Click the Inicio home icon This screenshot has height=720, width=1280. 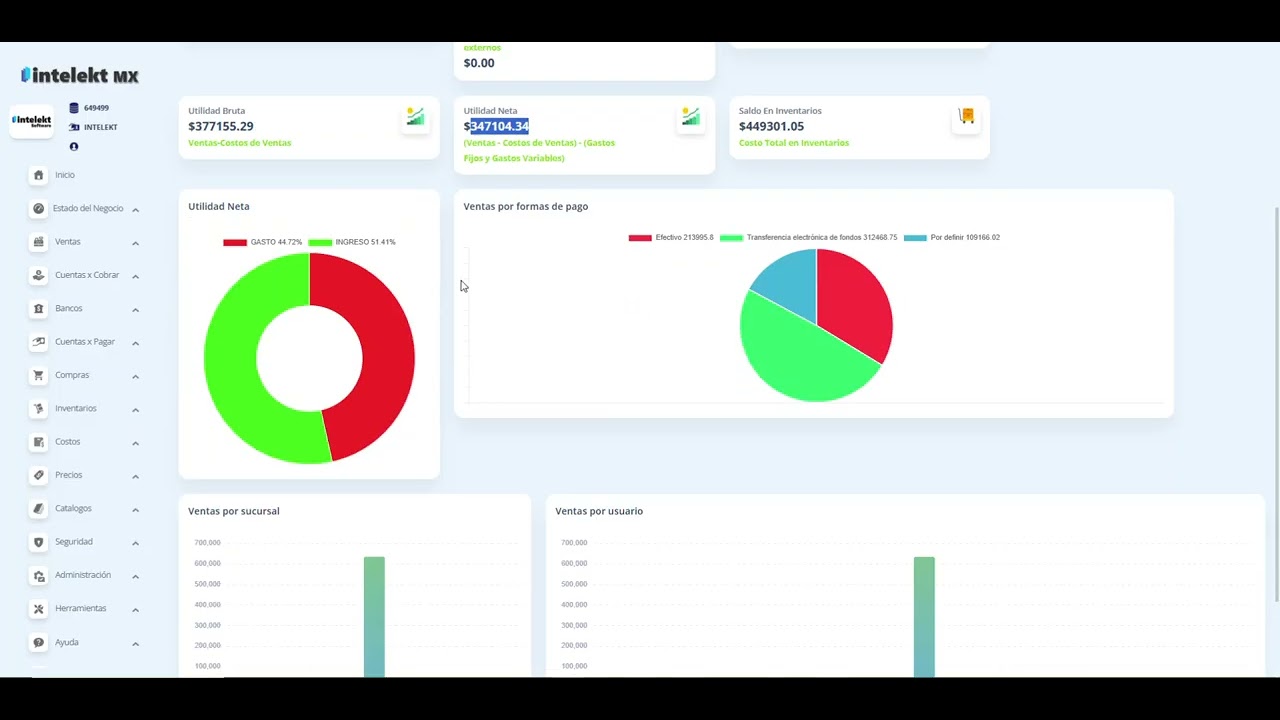pyautogui.click(x=38, y=175)
